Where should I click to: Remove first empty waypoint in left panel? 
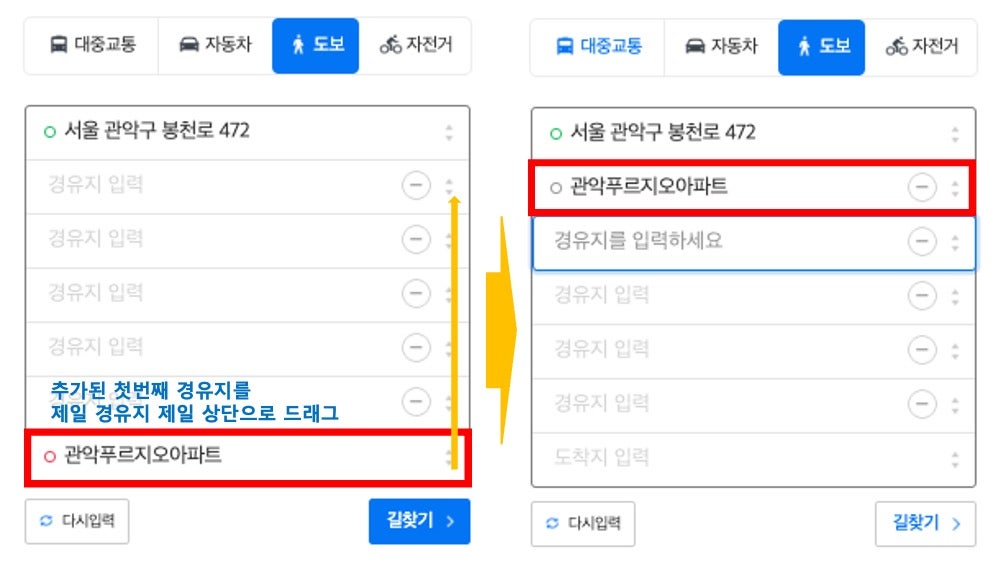416,186
